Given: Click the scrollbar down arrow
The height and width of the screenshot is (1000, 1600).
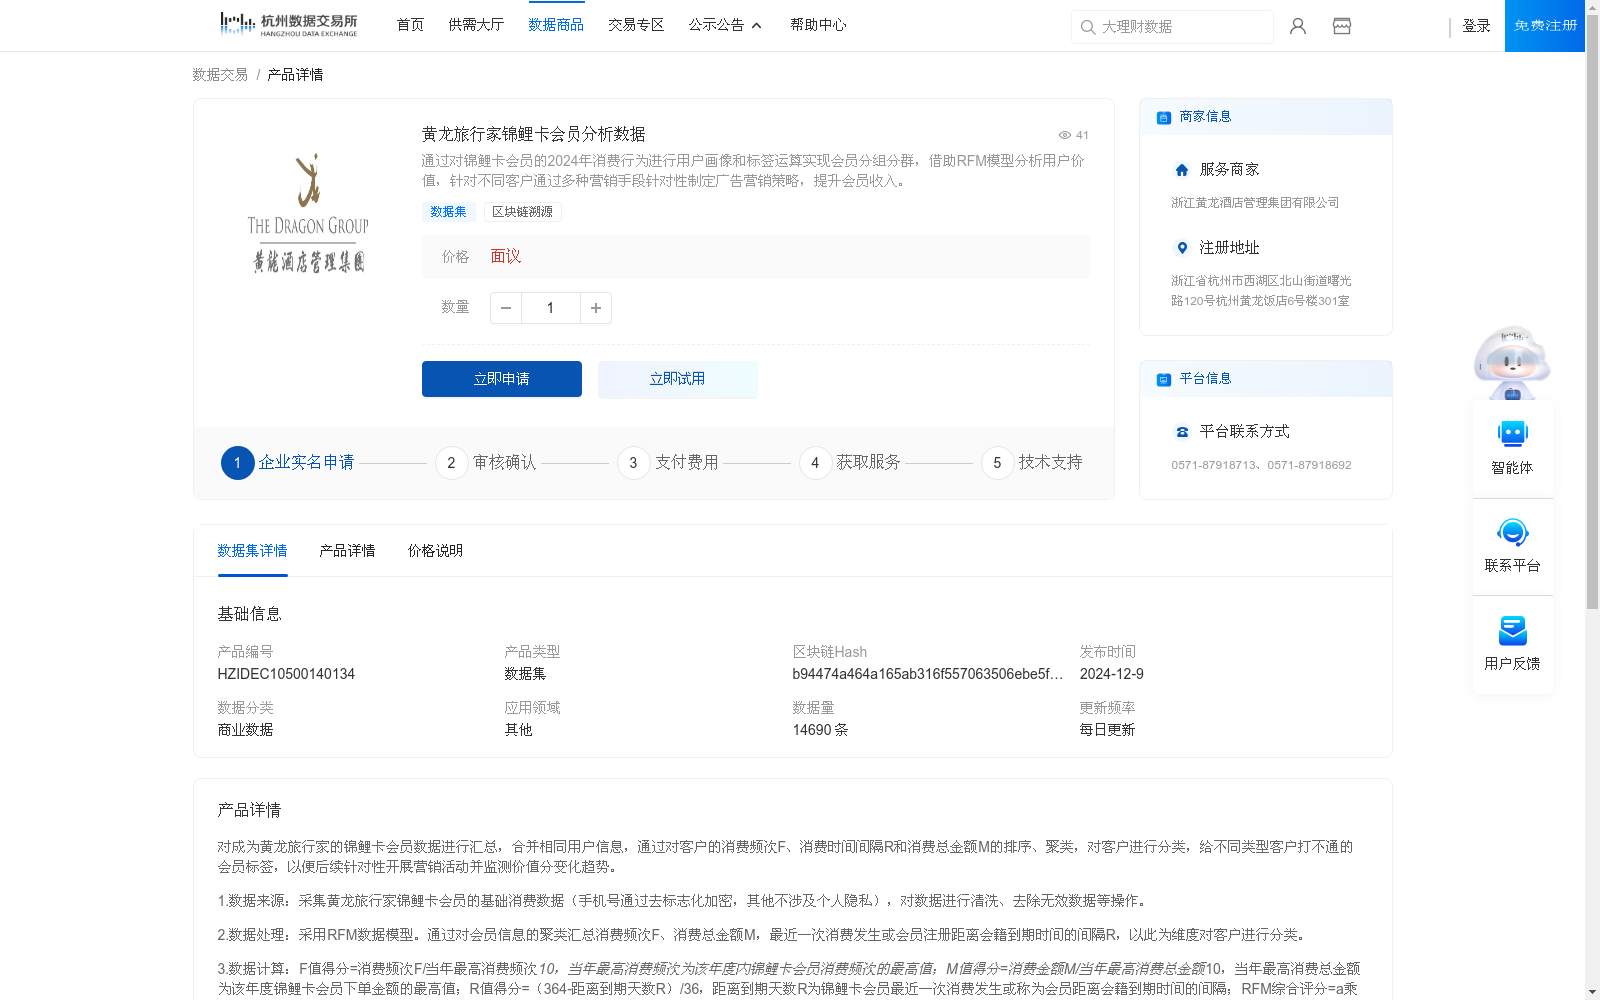Looking at the screenshot, I should point(1592,993).
